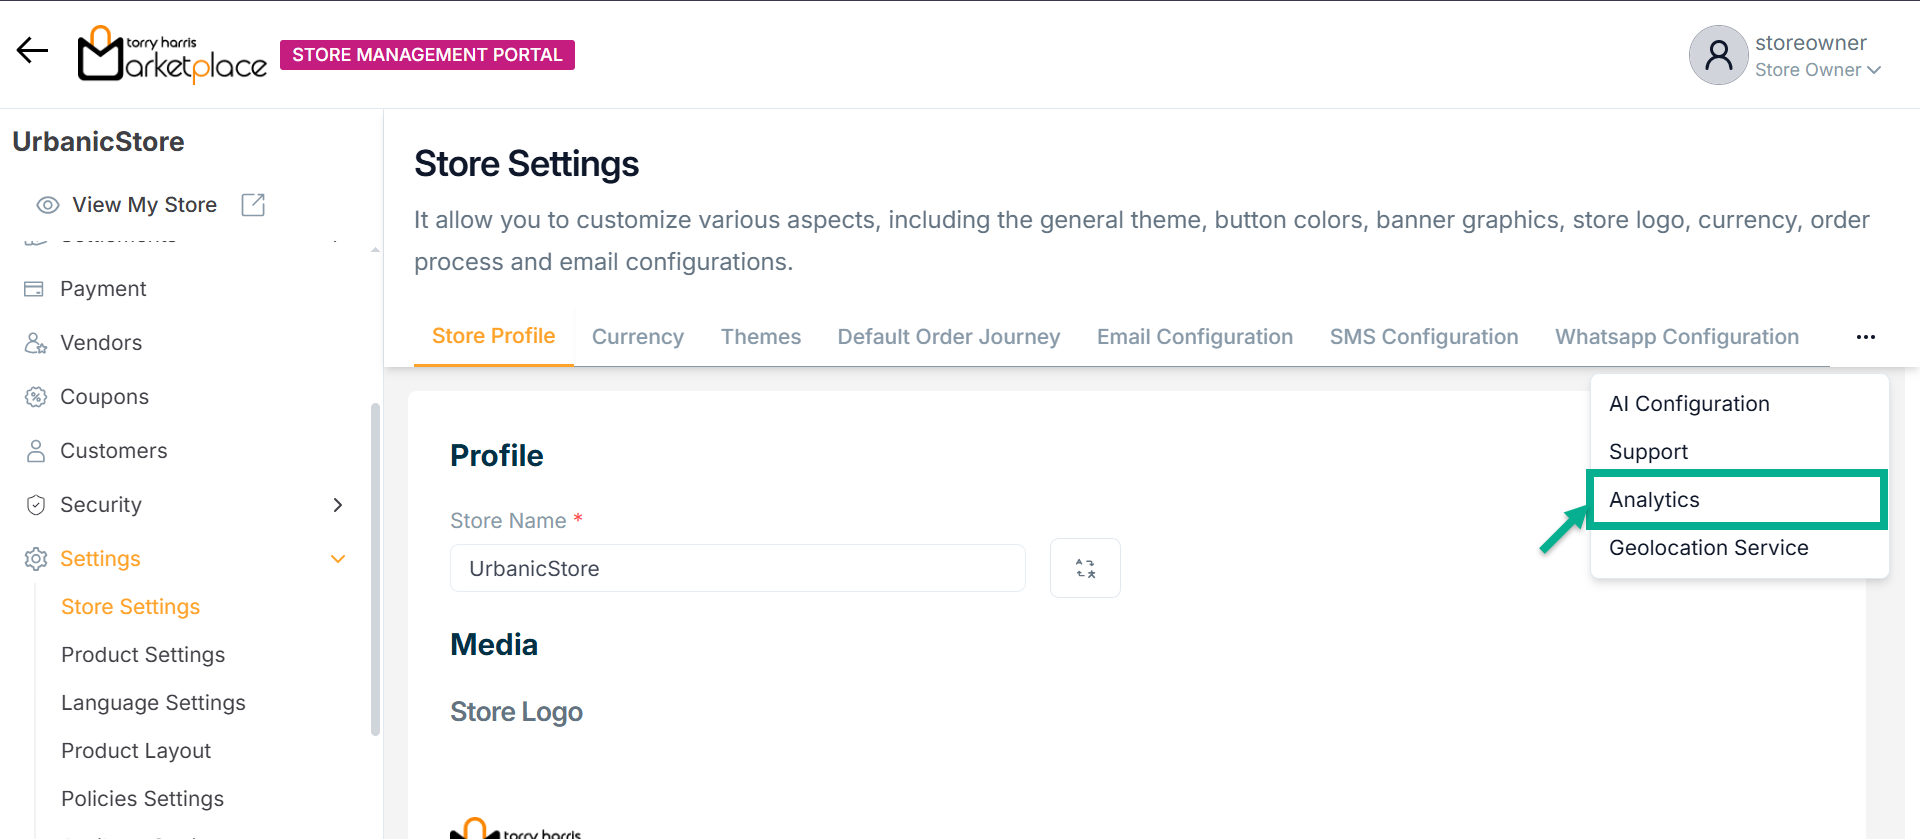Click the Payment icon in sidebar
This screenshot has width=1920, height=839.
(34, 289)
